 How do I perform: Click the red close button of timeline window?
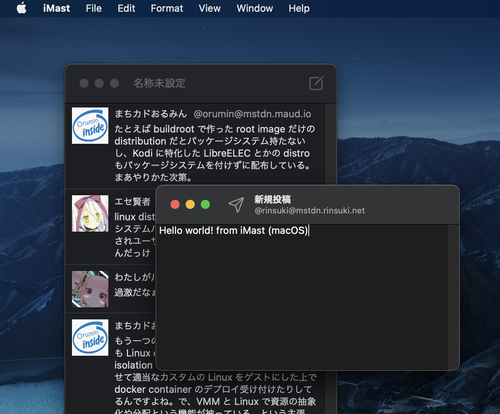(84, 83)
